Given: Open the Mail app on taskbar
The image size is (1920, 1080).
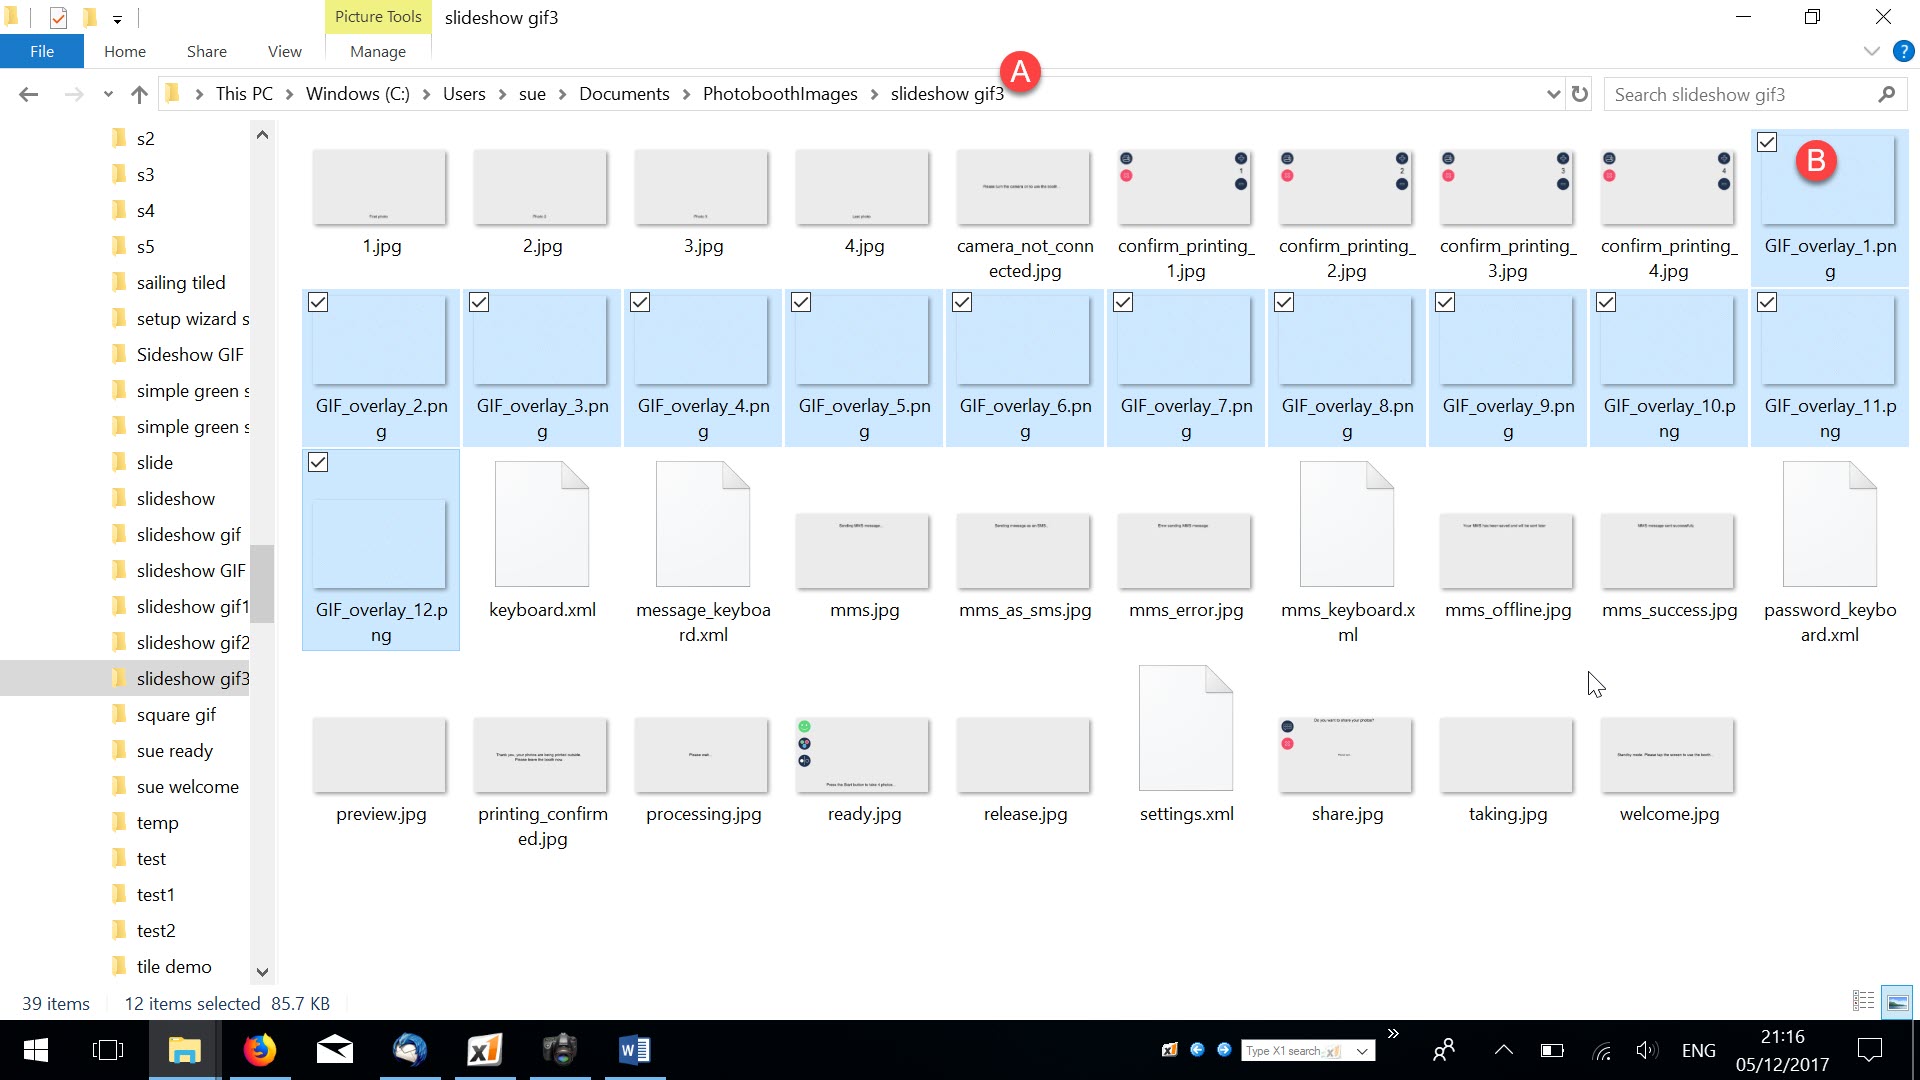Looking at the screenshot, I should [x=335, y=1050].
